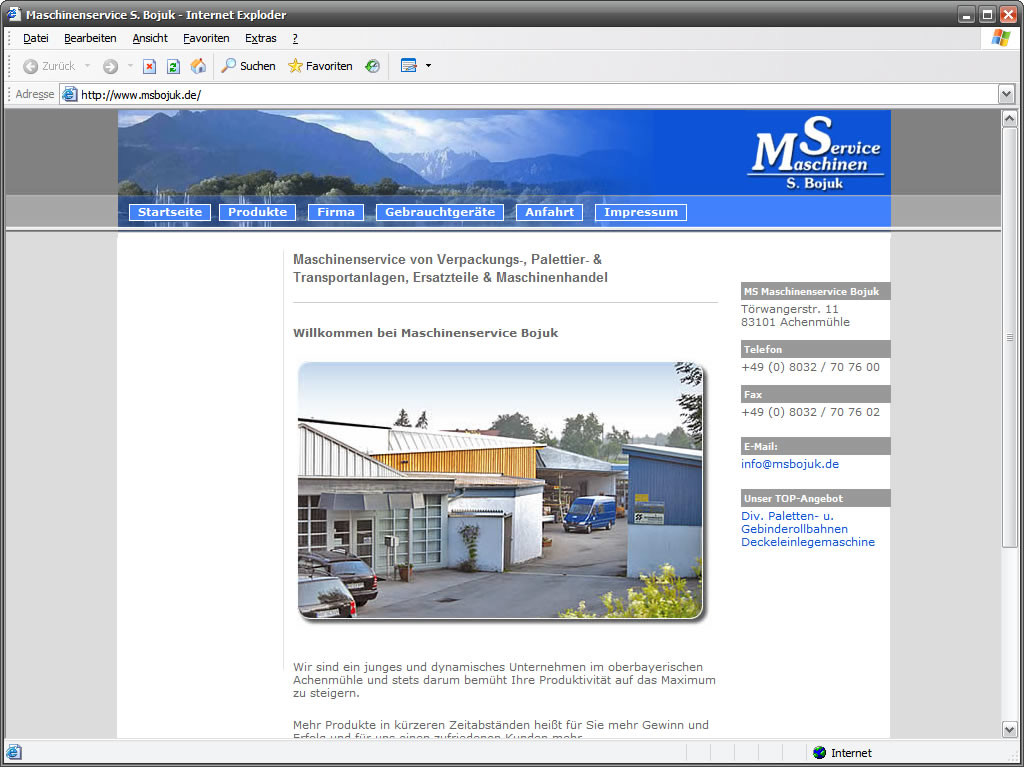Click the 'MS Maschinenservice Bojuk' sidebar header
1024x768 pixels.
pos(816,291)
